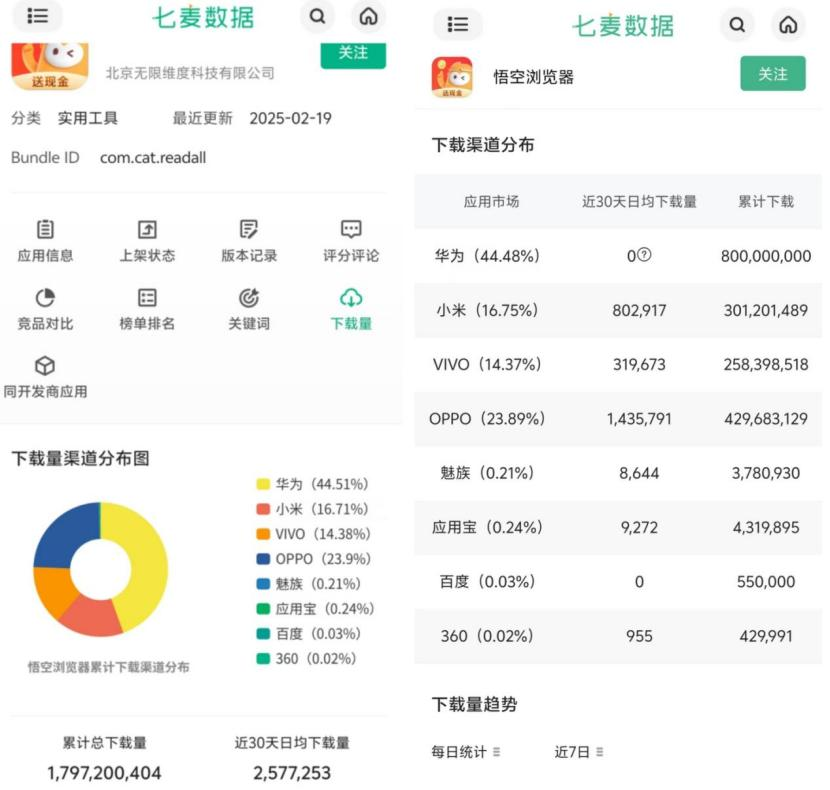Open the 应用信息 icon
830x790 pixels.
[x=45, y=231]
